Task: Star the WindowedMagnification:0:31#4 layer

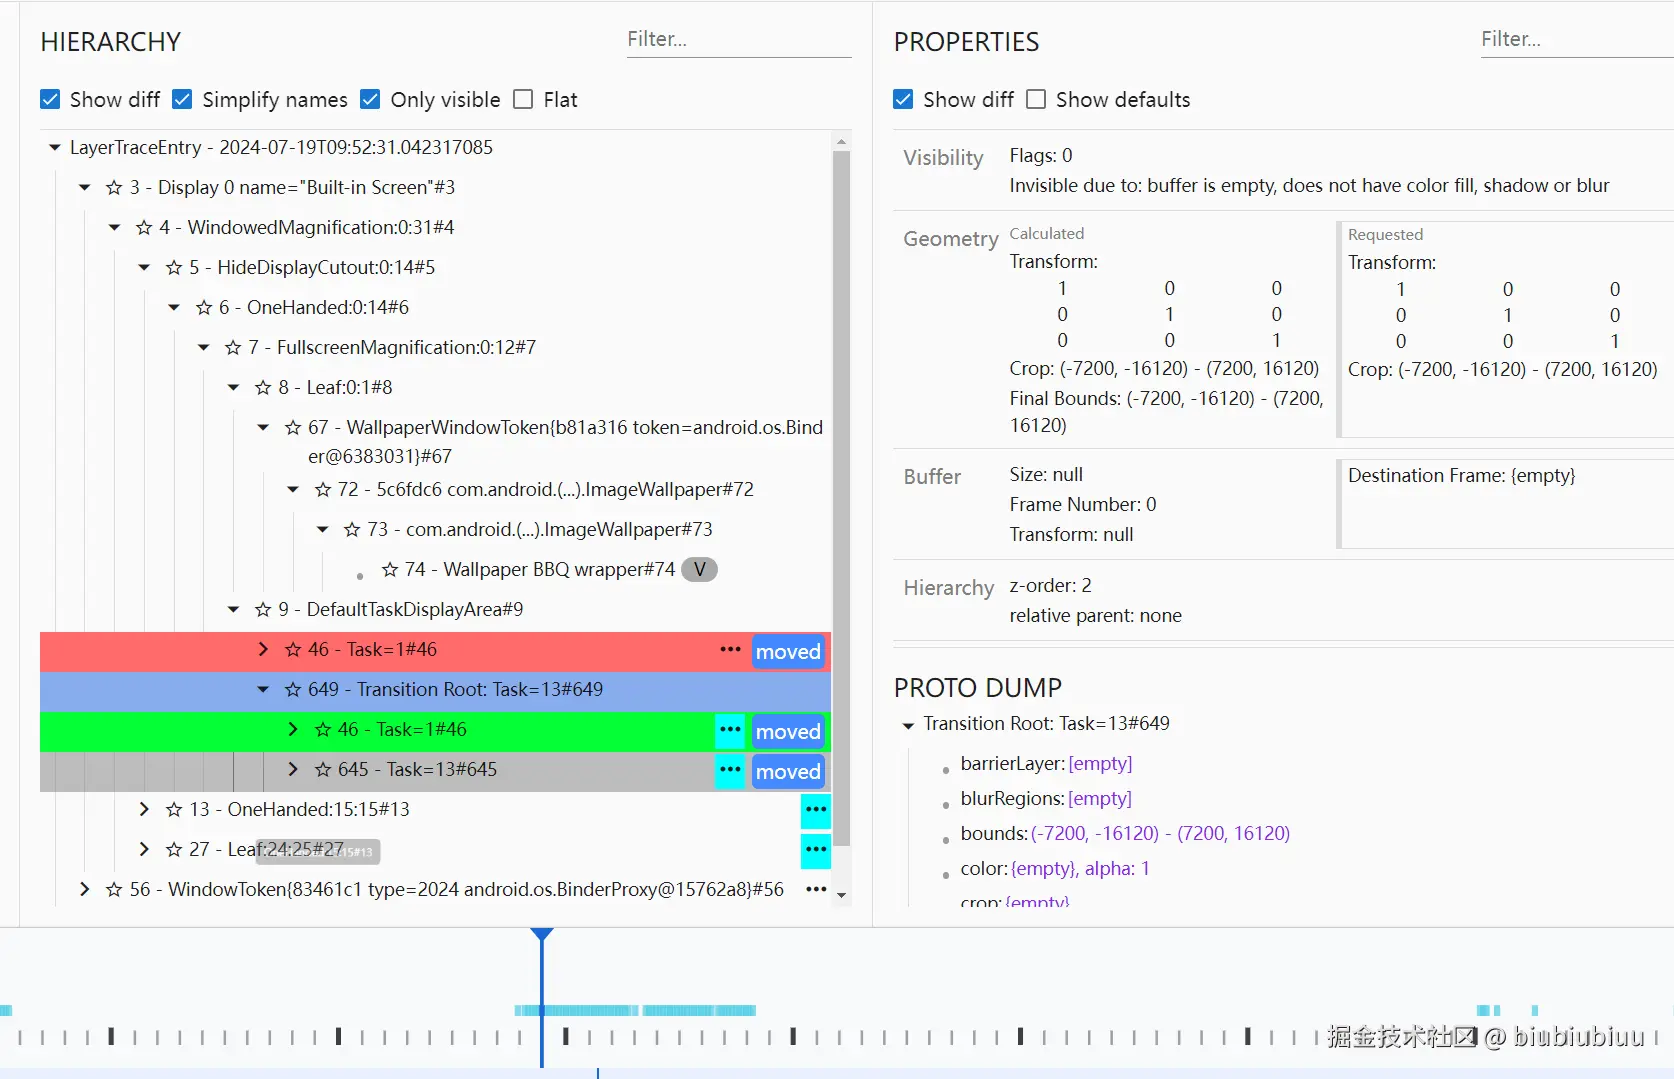Action: [x=144, y=228]
